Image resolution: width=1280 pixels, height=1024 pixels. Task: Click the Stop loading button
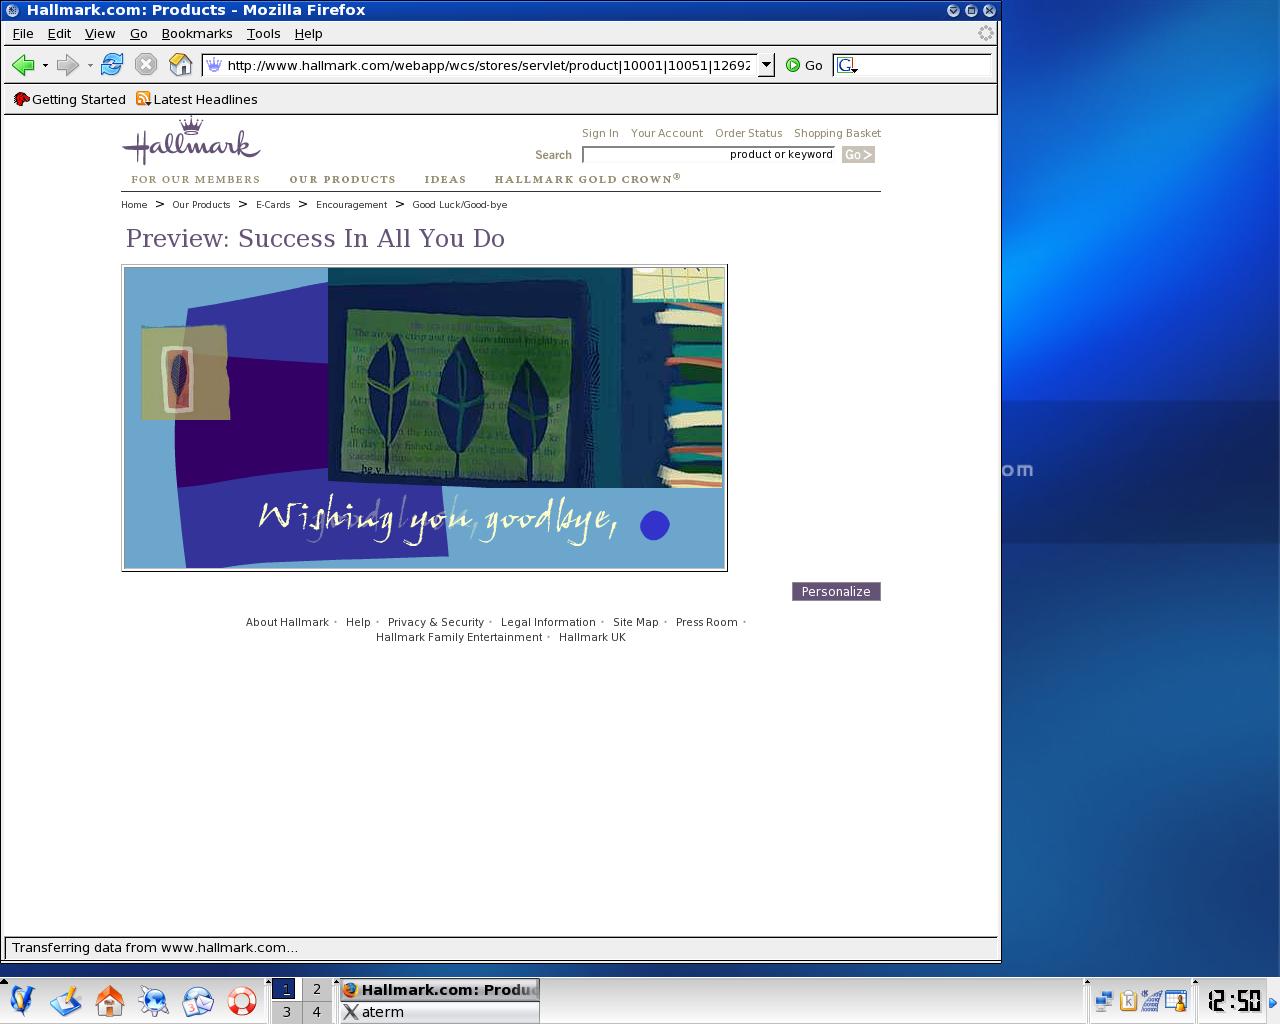pos(146,65)
